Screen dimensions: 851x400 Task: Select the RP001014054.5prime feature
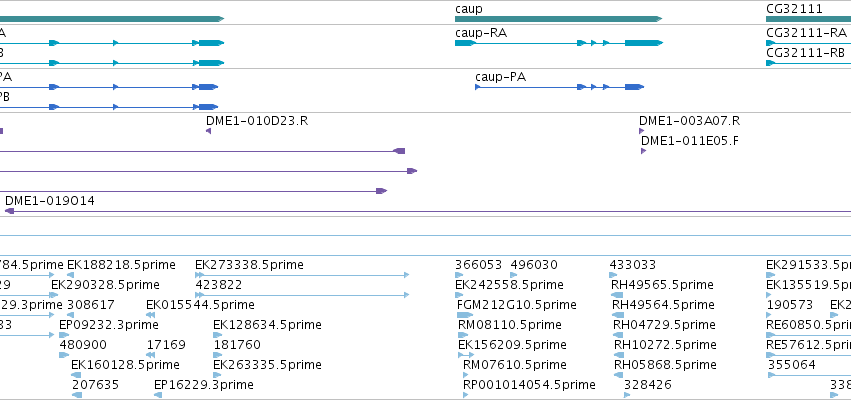465,395
